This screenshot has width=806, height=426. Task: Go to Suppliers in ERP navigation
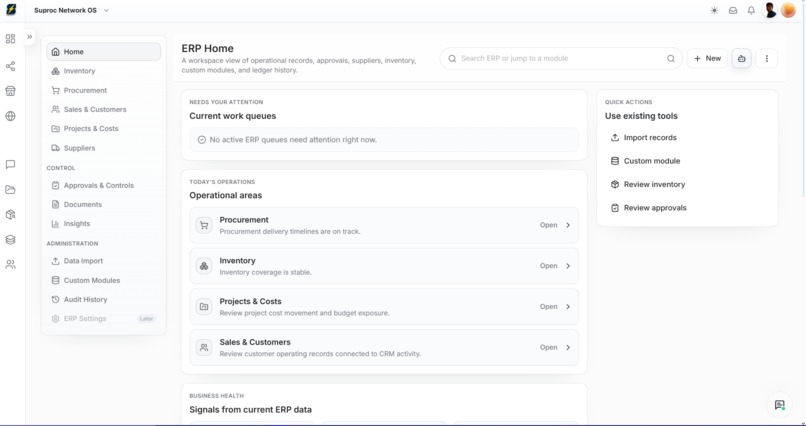103,148
